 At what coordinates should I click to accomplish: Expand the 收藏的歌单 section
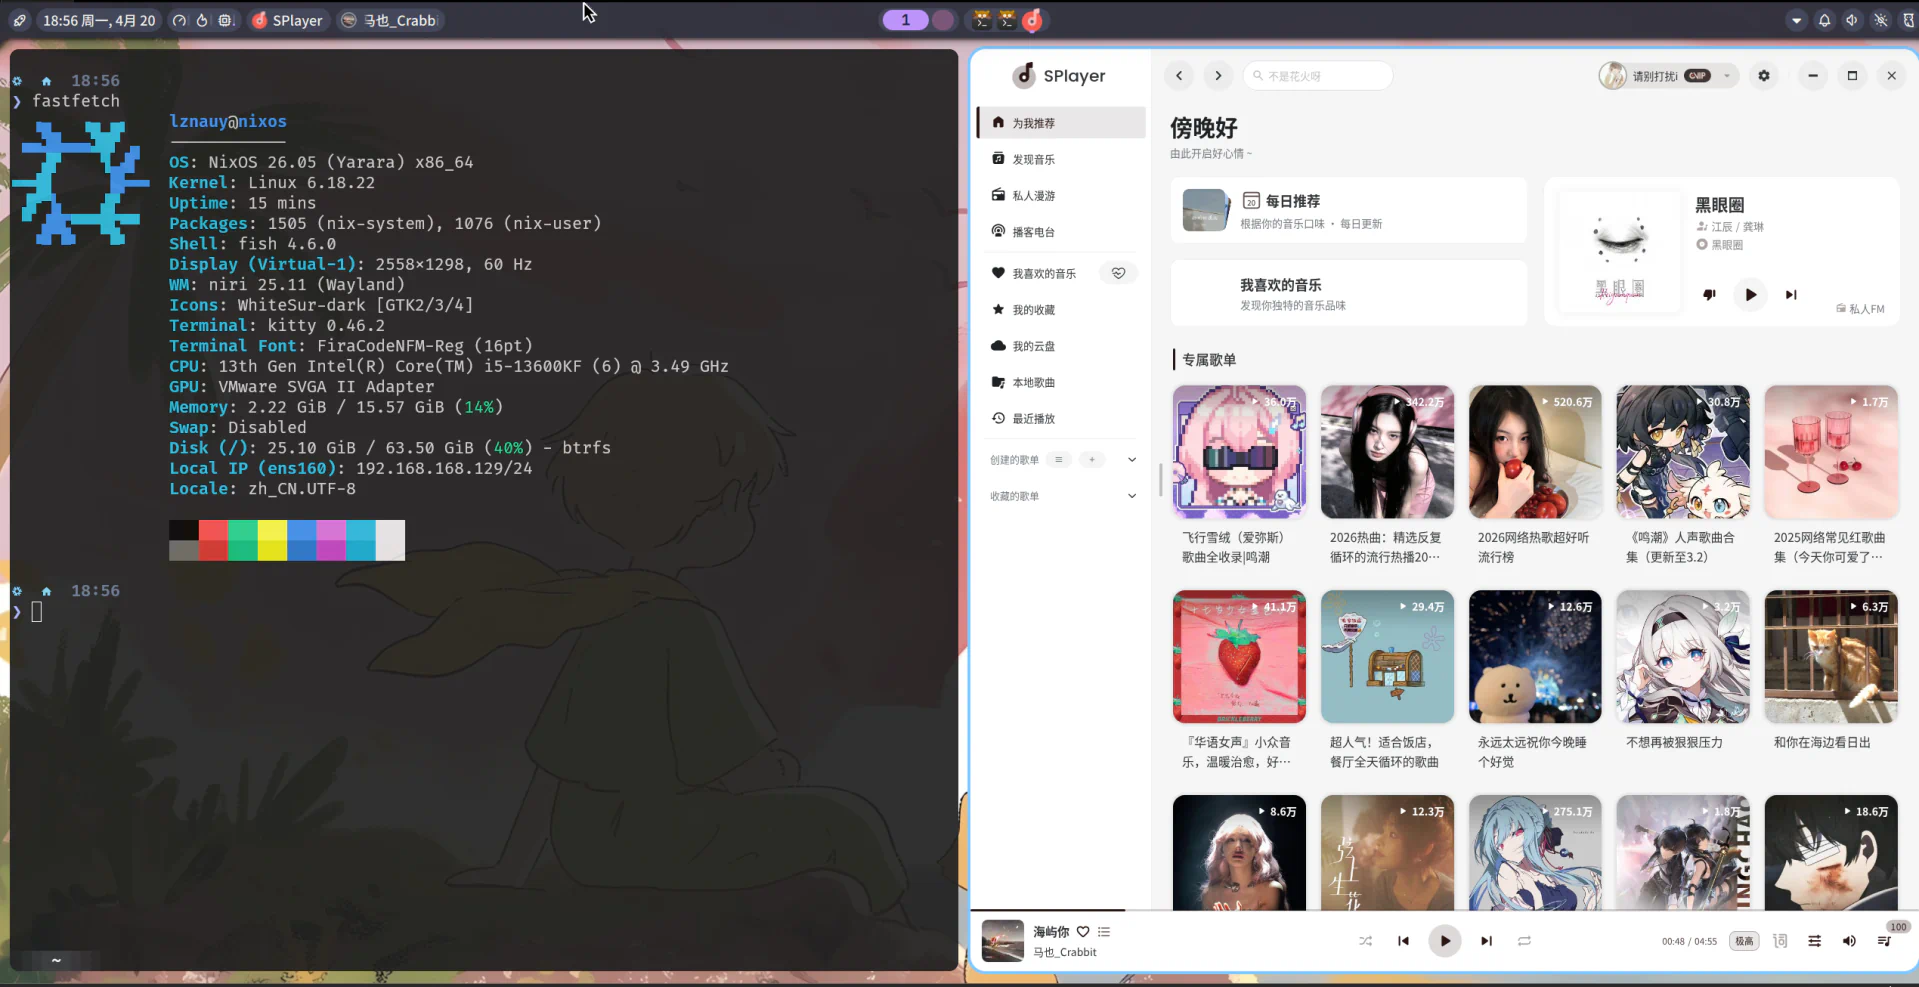click(1131, 495)
